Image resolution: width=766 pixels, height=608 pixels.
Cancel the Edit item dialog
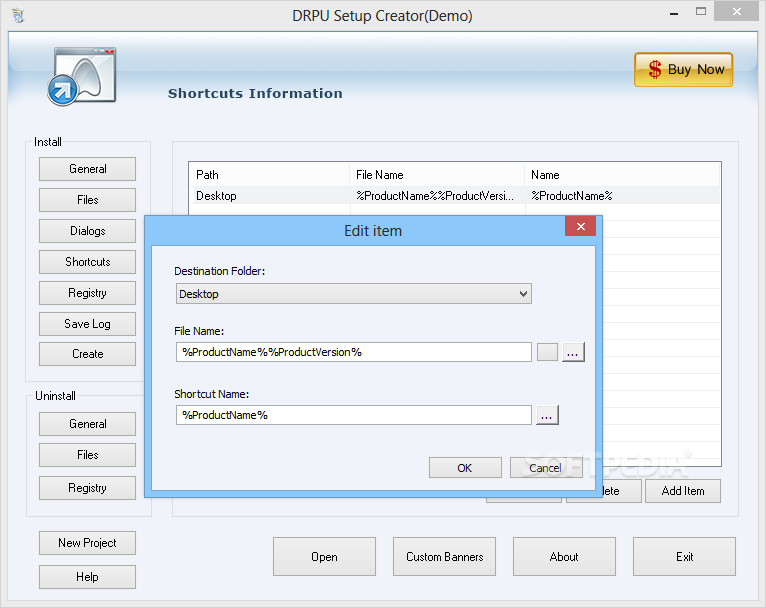[546, 468]
